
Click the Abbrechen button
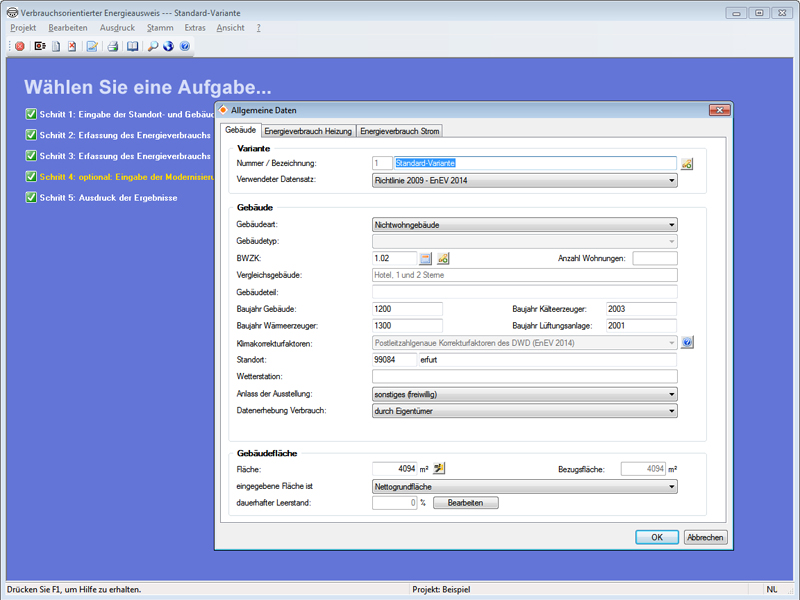tap(705, 537)
